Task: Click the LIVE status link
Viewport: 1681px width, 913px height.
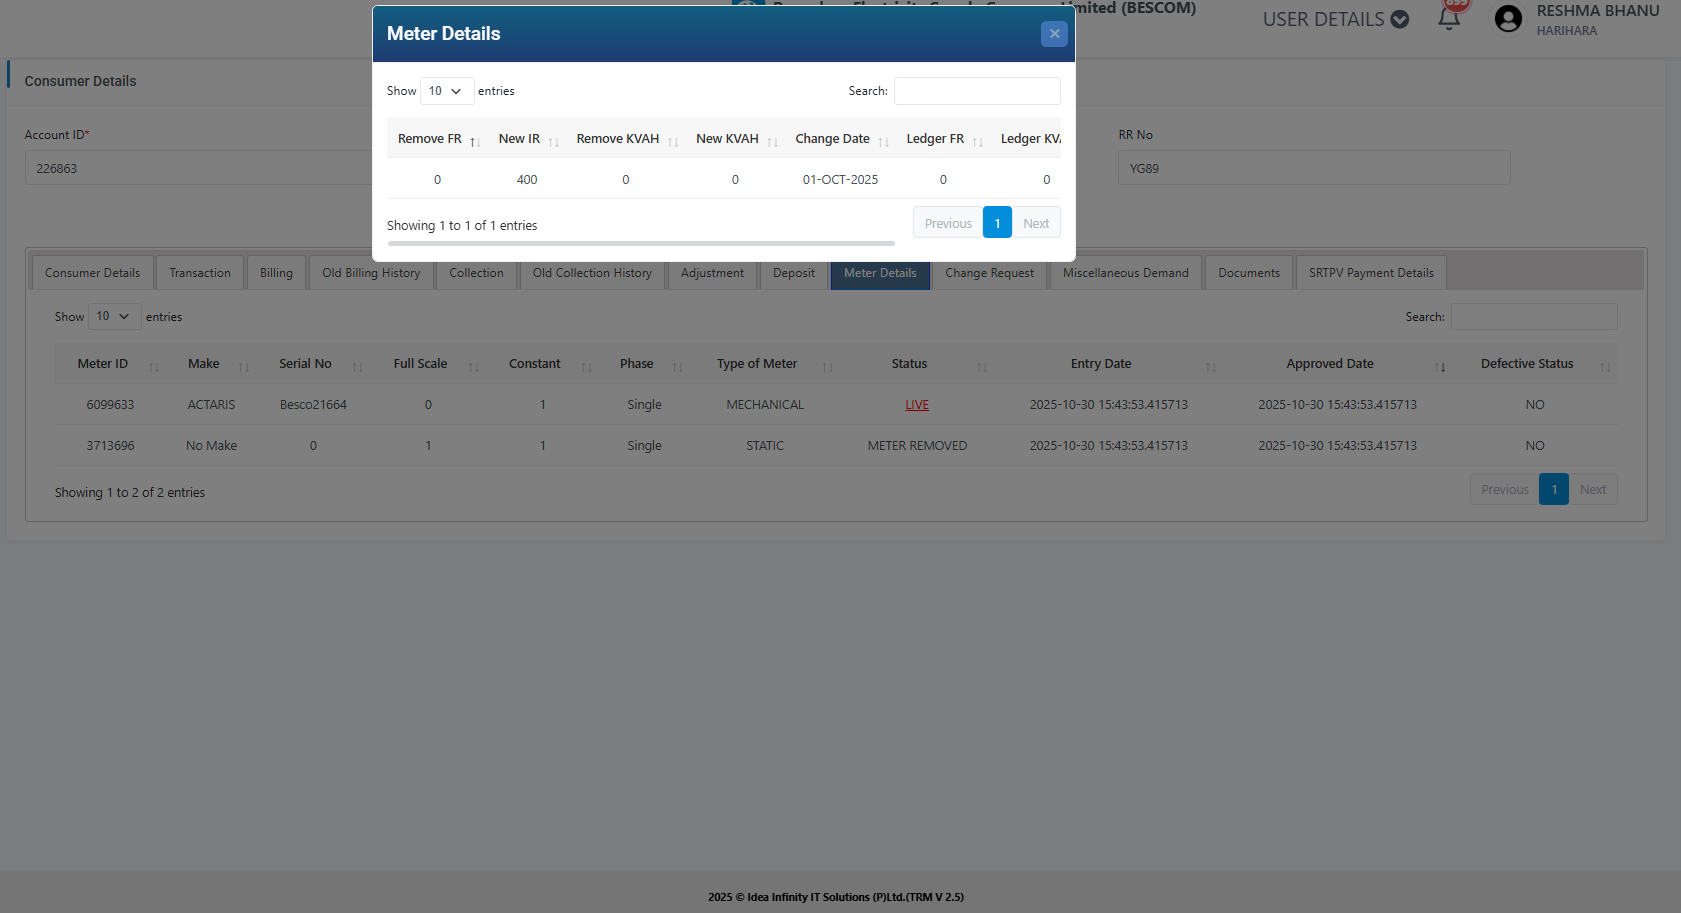Action: (x=917, y=405)
